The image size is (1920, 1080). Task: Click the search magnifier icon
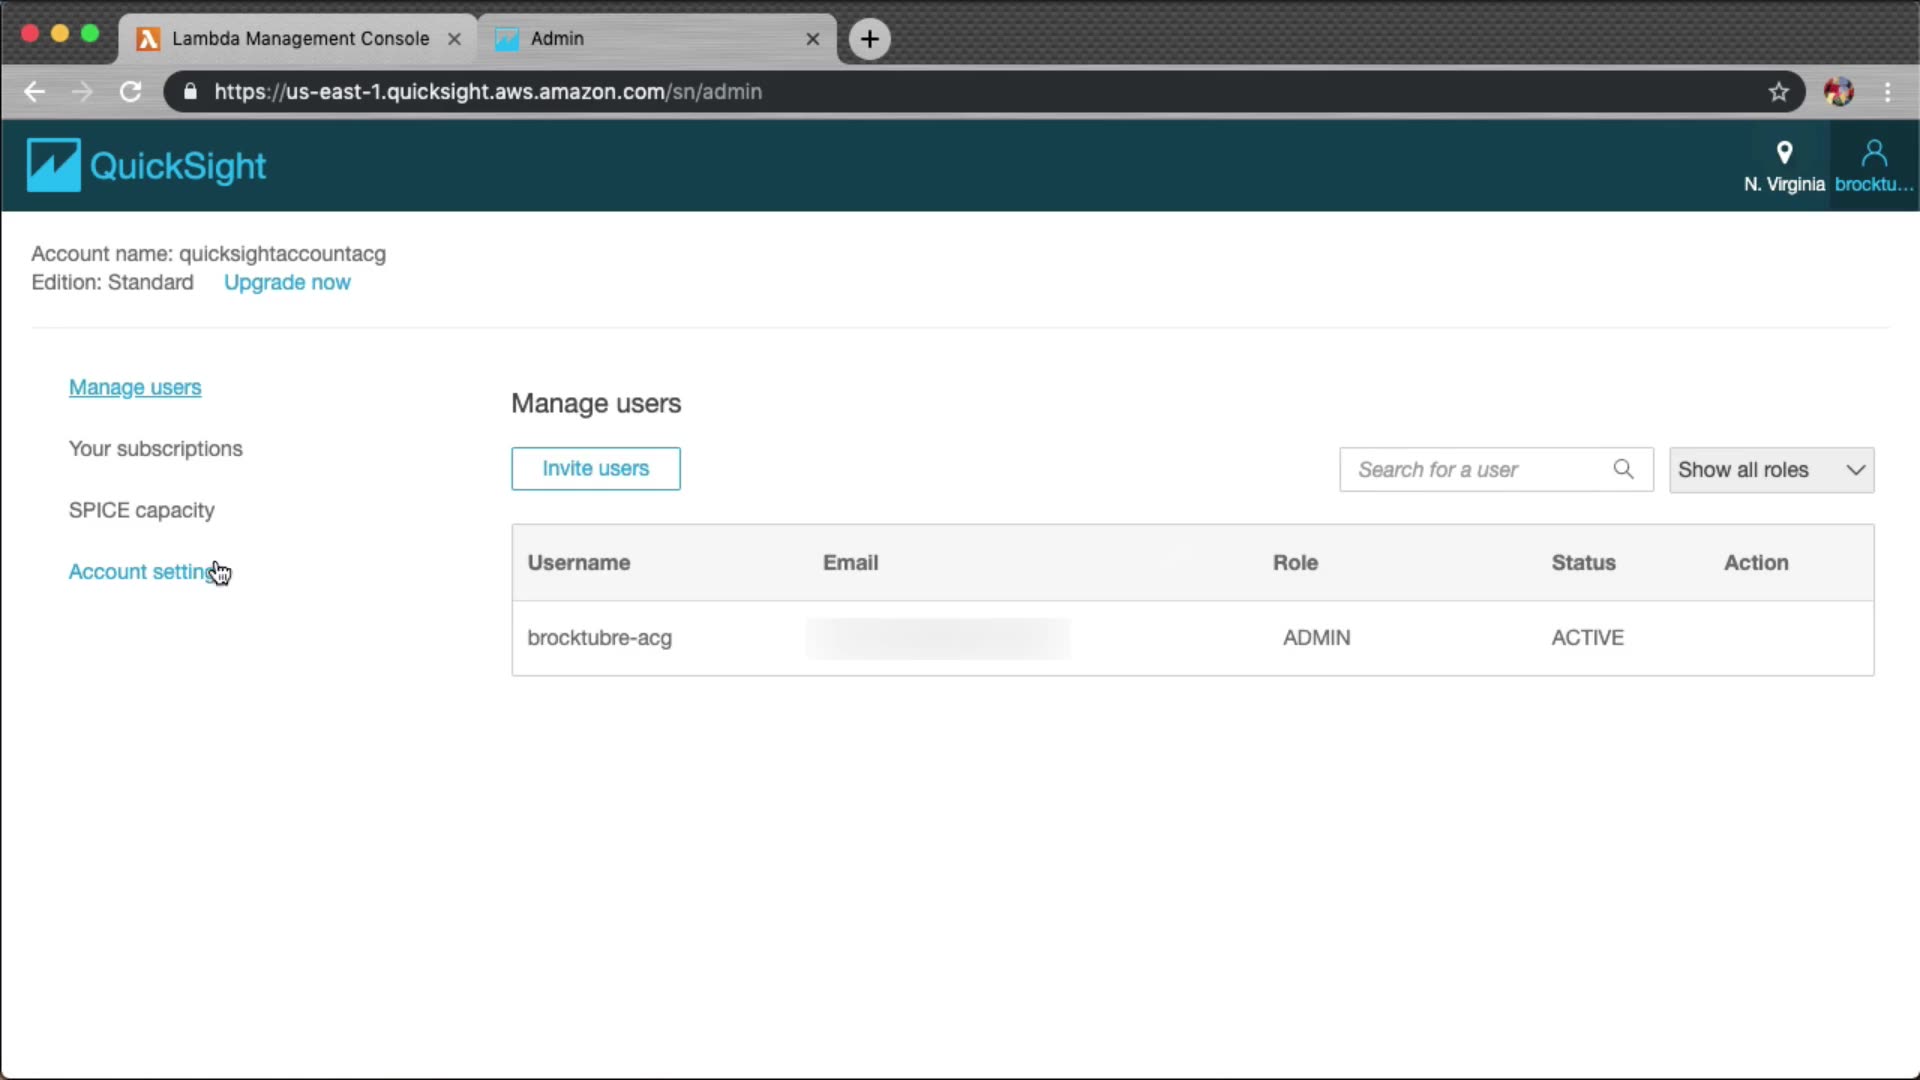[x=1623, y=469]
